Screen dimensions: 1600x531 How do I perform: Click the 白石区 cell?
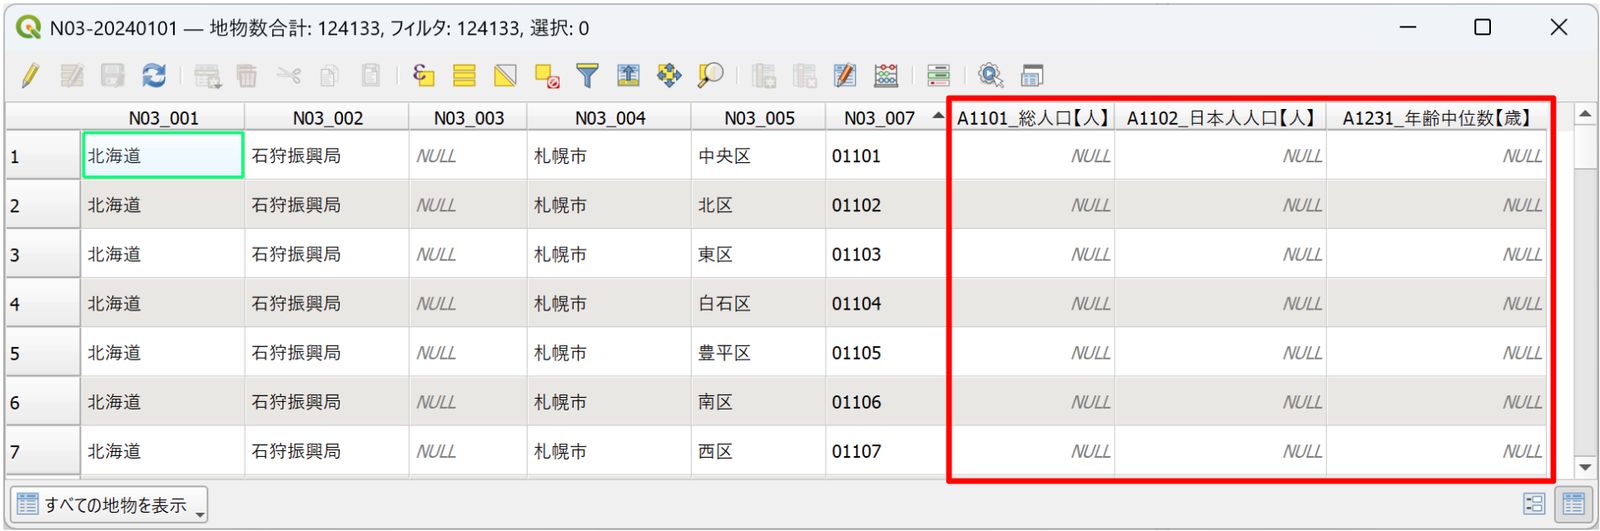tap(758, 303)
